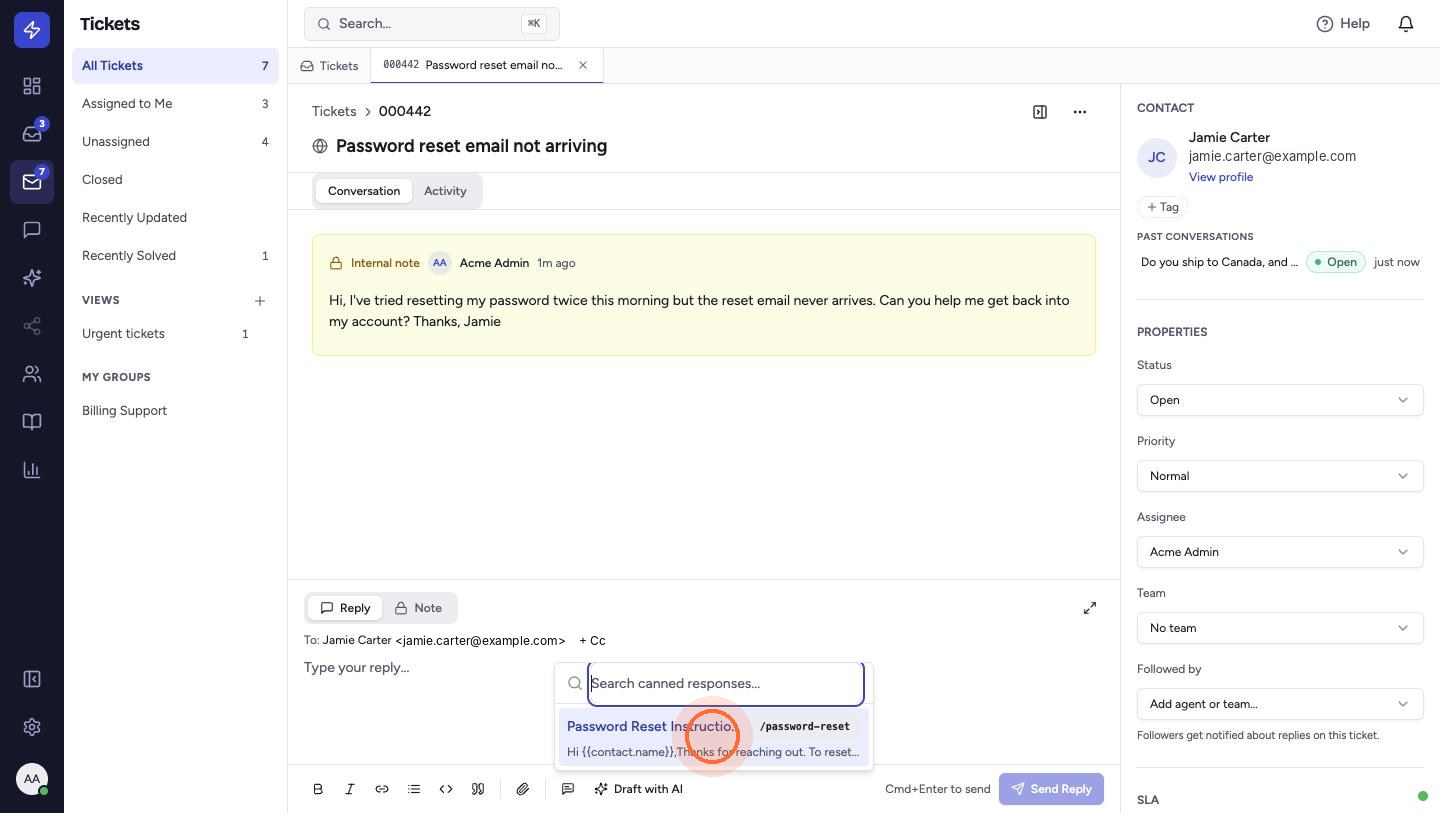The height and width of the screenshot is (813, 1440).
Task: Select Unassigned in the tickets sidebar
Action: (175, 142)
